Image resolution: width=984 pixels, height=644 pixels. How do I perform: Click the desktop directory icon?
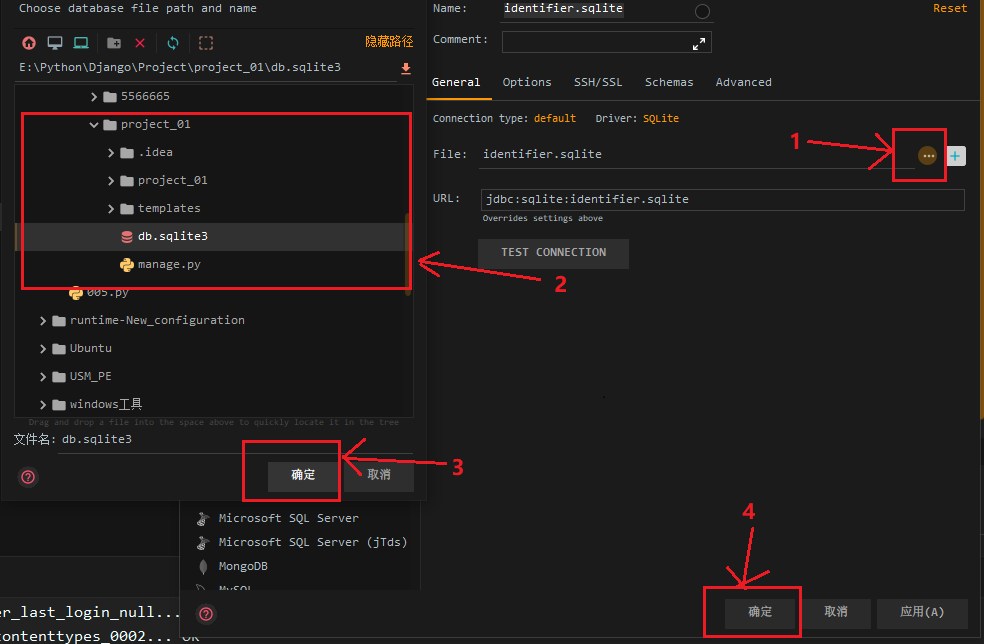click(x=55, y=43)
